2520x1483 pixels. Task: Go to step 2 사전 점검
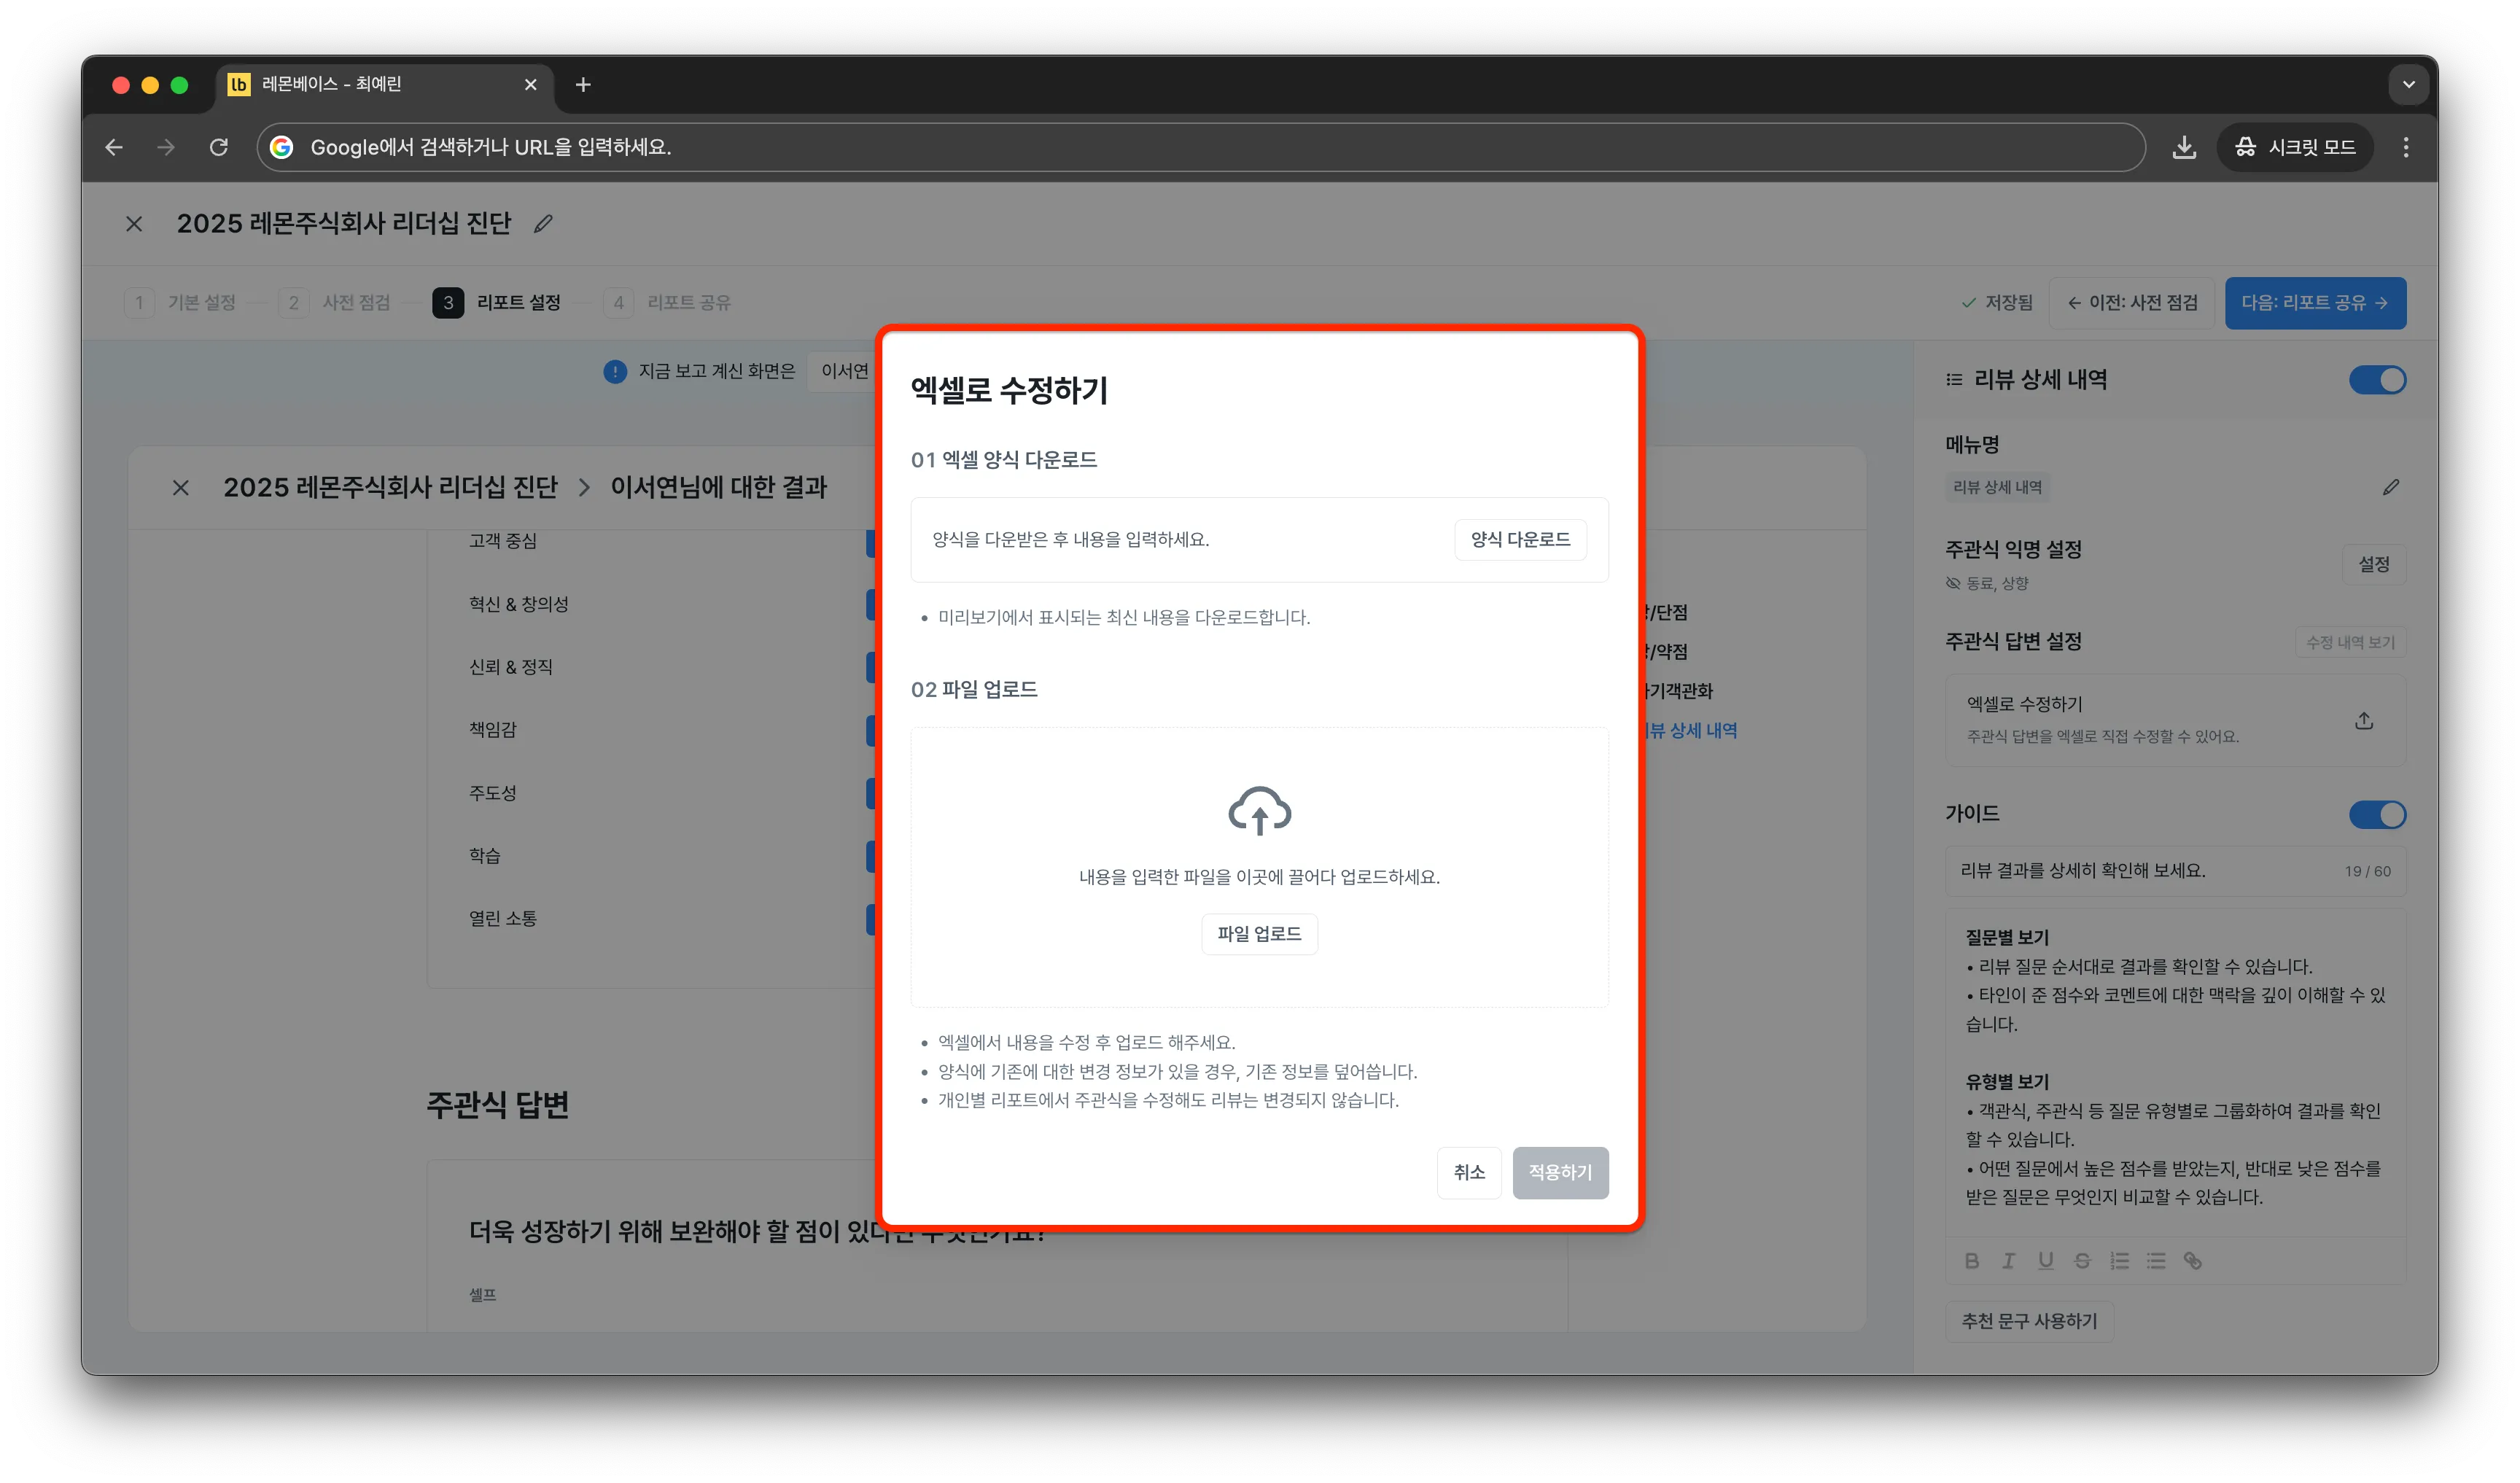pos(335,302)
